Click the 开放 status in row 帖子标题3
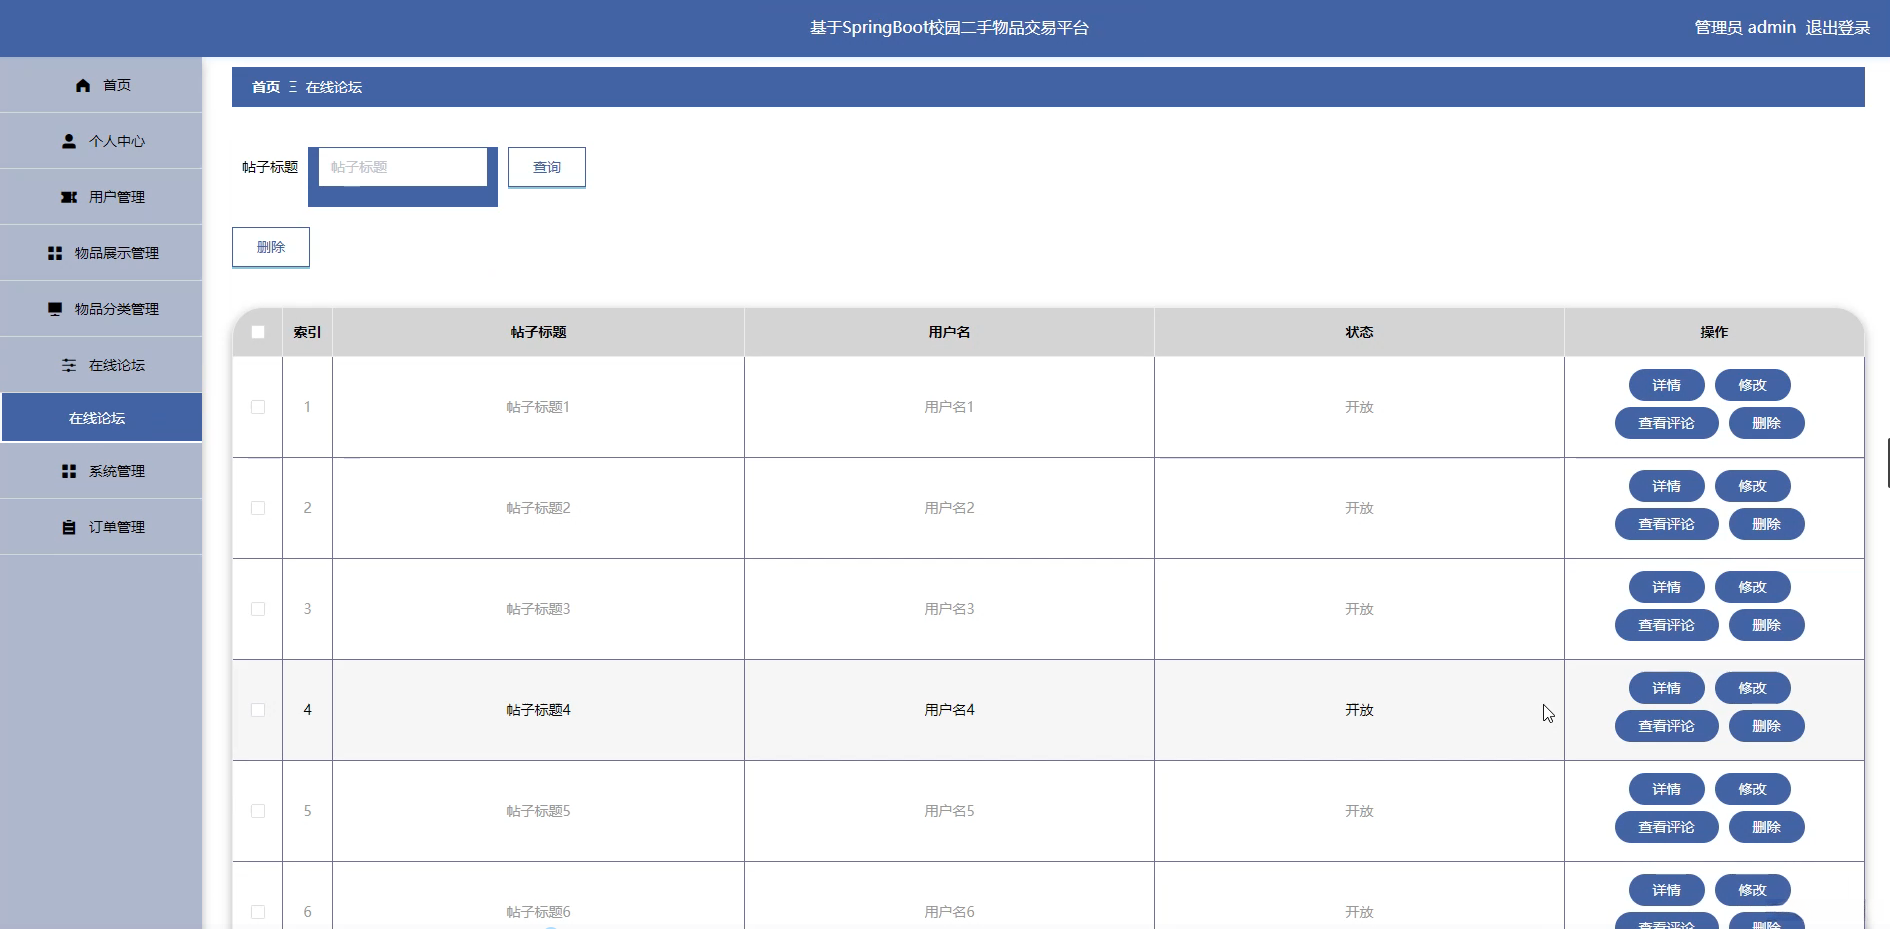This screenshot has height=929, width=1890. pos(1359,609)
